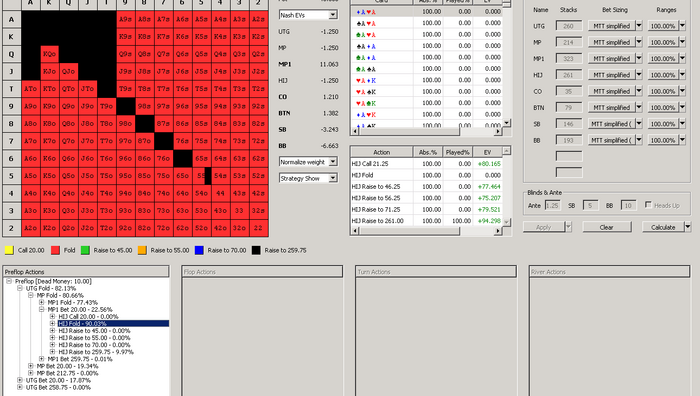700x396 pixels.
Task: Select the KQo cell in range grid
Action: click(49, 54)
